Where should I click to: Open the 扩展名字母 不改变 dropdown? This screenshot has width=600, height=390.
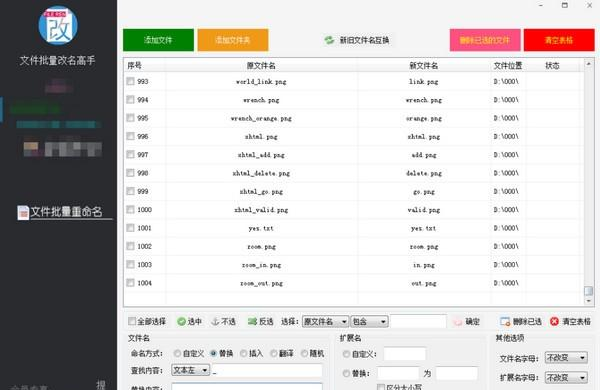click(566, 378)
